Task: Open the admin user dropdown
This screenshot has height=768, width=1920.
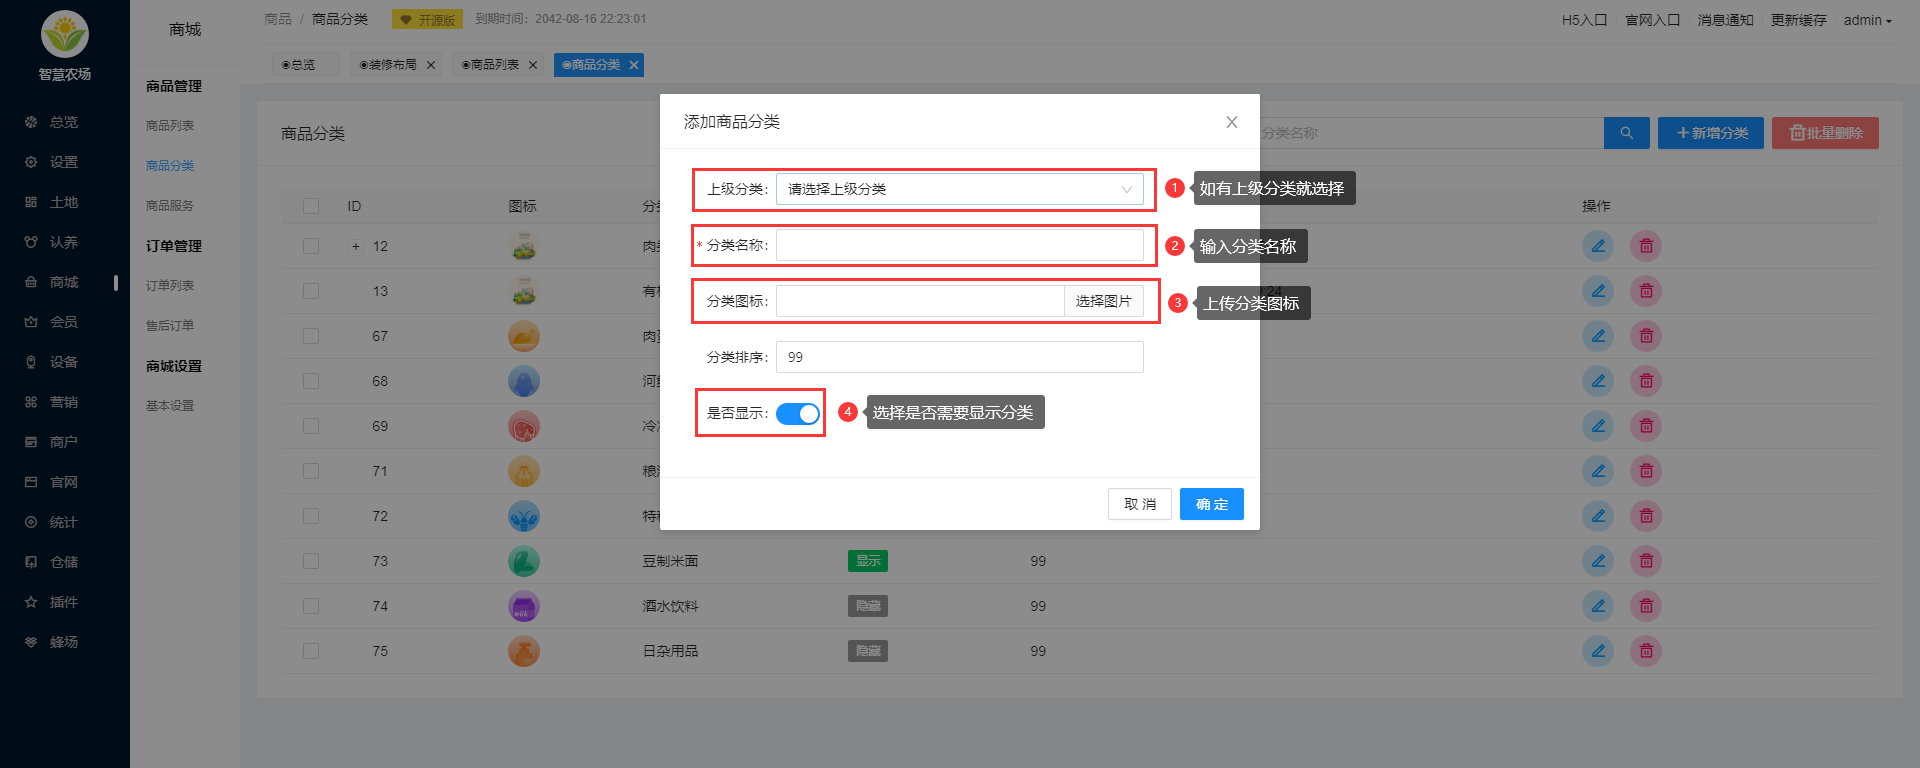Action: click(1866, 20)
